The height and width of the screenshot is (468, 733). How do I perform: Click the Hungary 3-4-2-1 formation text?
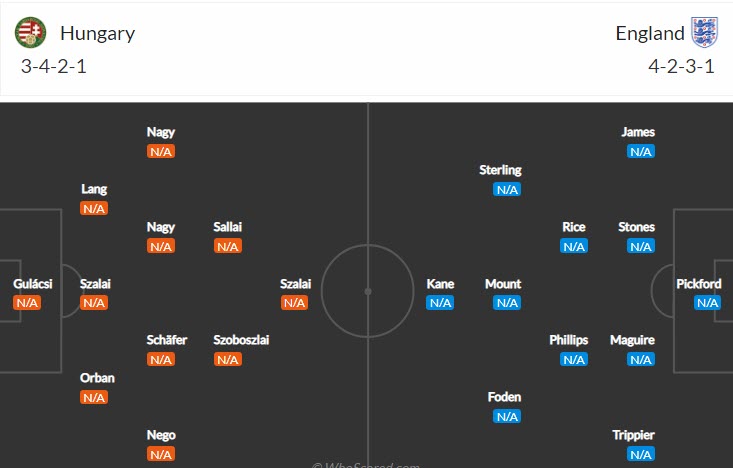60,67
